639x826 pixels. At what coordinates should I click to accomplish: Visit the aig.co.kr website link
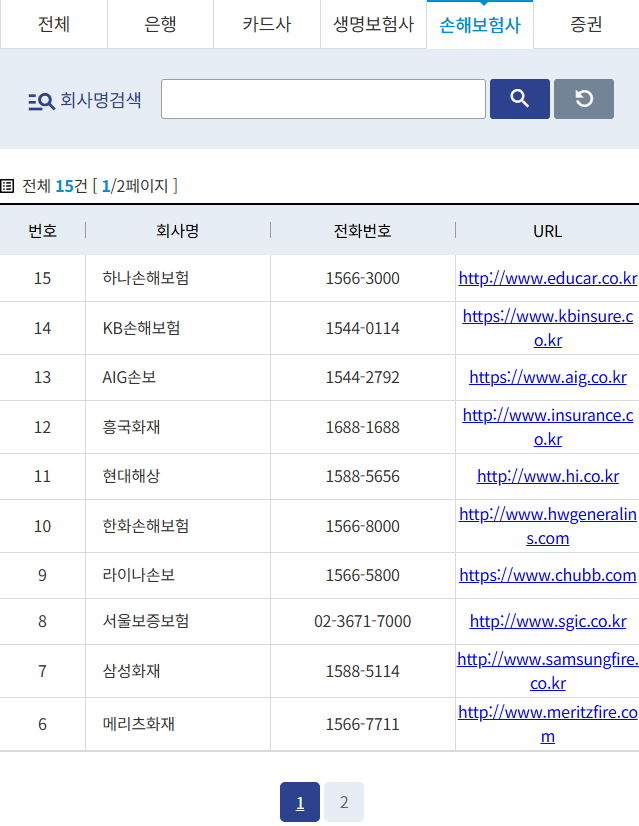point(548,377)
